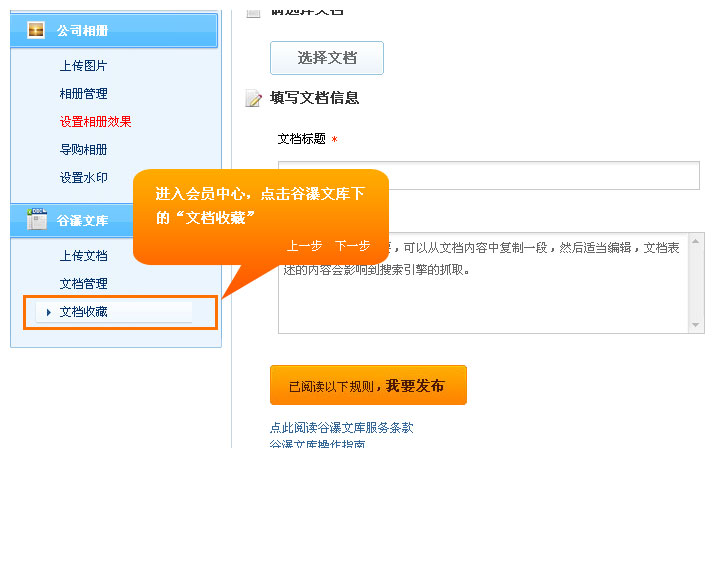This screenshot has width=725, height=585.
Task: Click 上一步 in the orange tooltip
Action: click(x=304, y=246)
